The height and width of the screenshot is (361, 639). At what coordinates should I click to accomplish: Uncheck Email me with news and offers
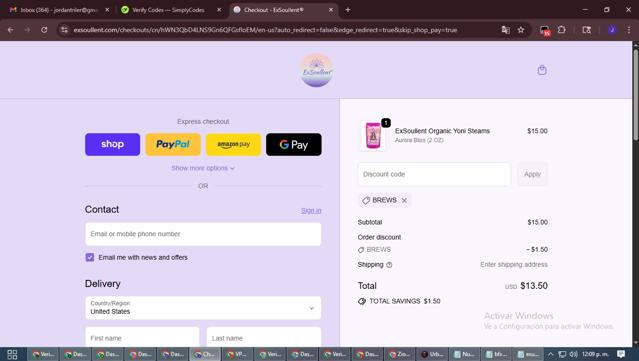coord(90,258)
